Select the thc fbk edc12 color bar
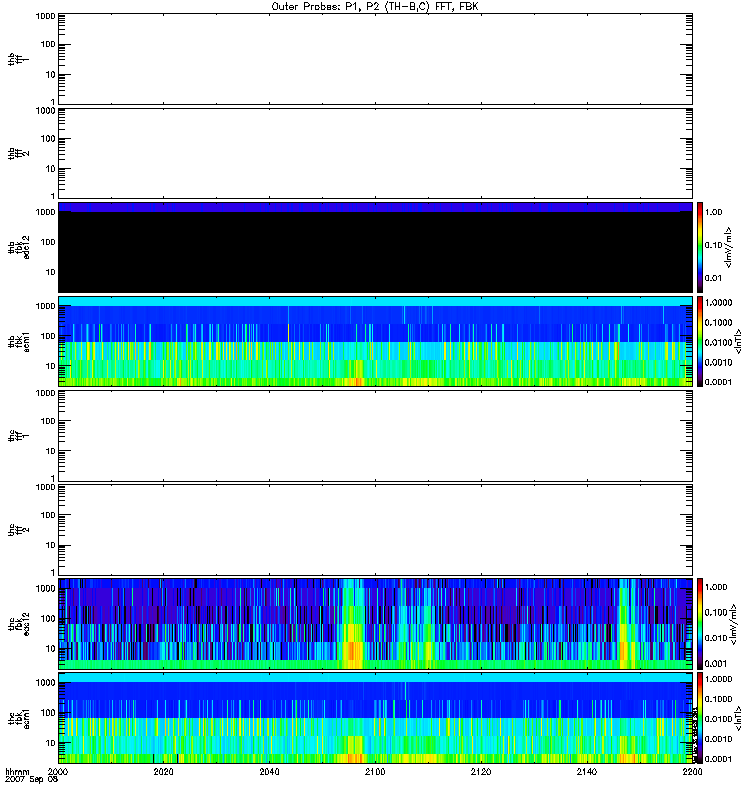 [700, 624]
